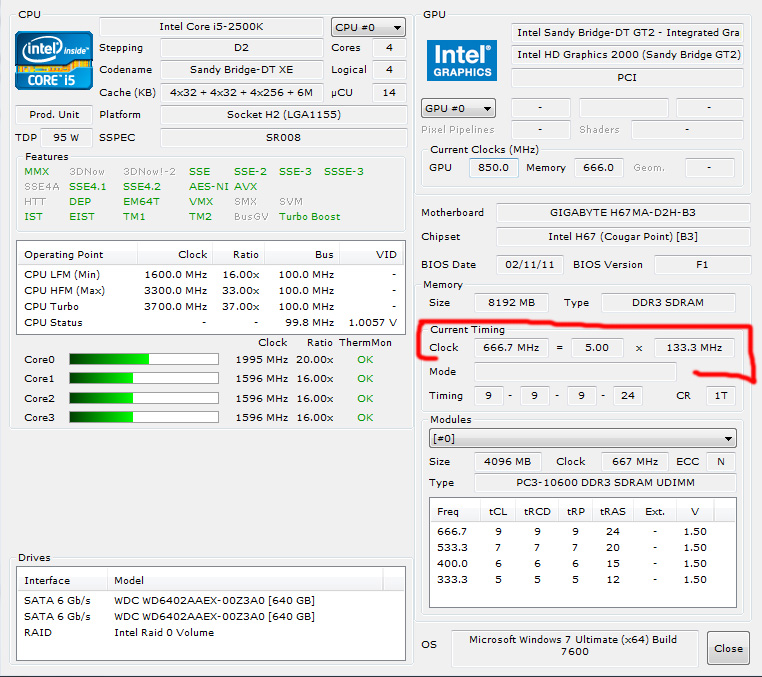Click the memory multiplier 5.00 field

coord(597,347)
